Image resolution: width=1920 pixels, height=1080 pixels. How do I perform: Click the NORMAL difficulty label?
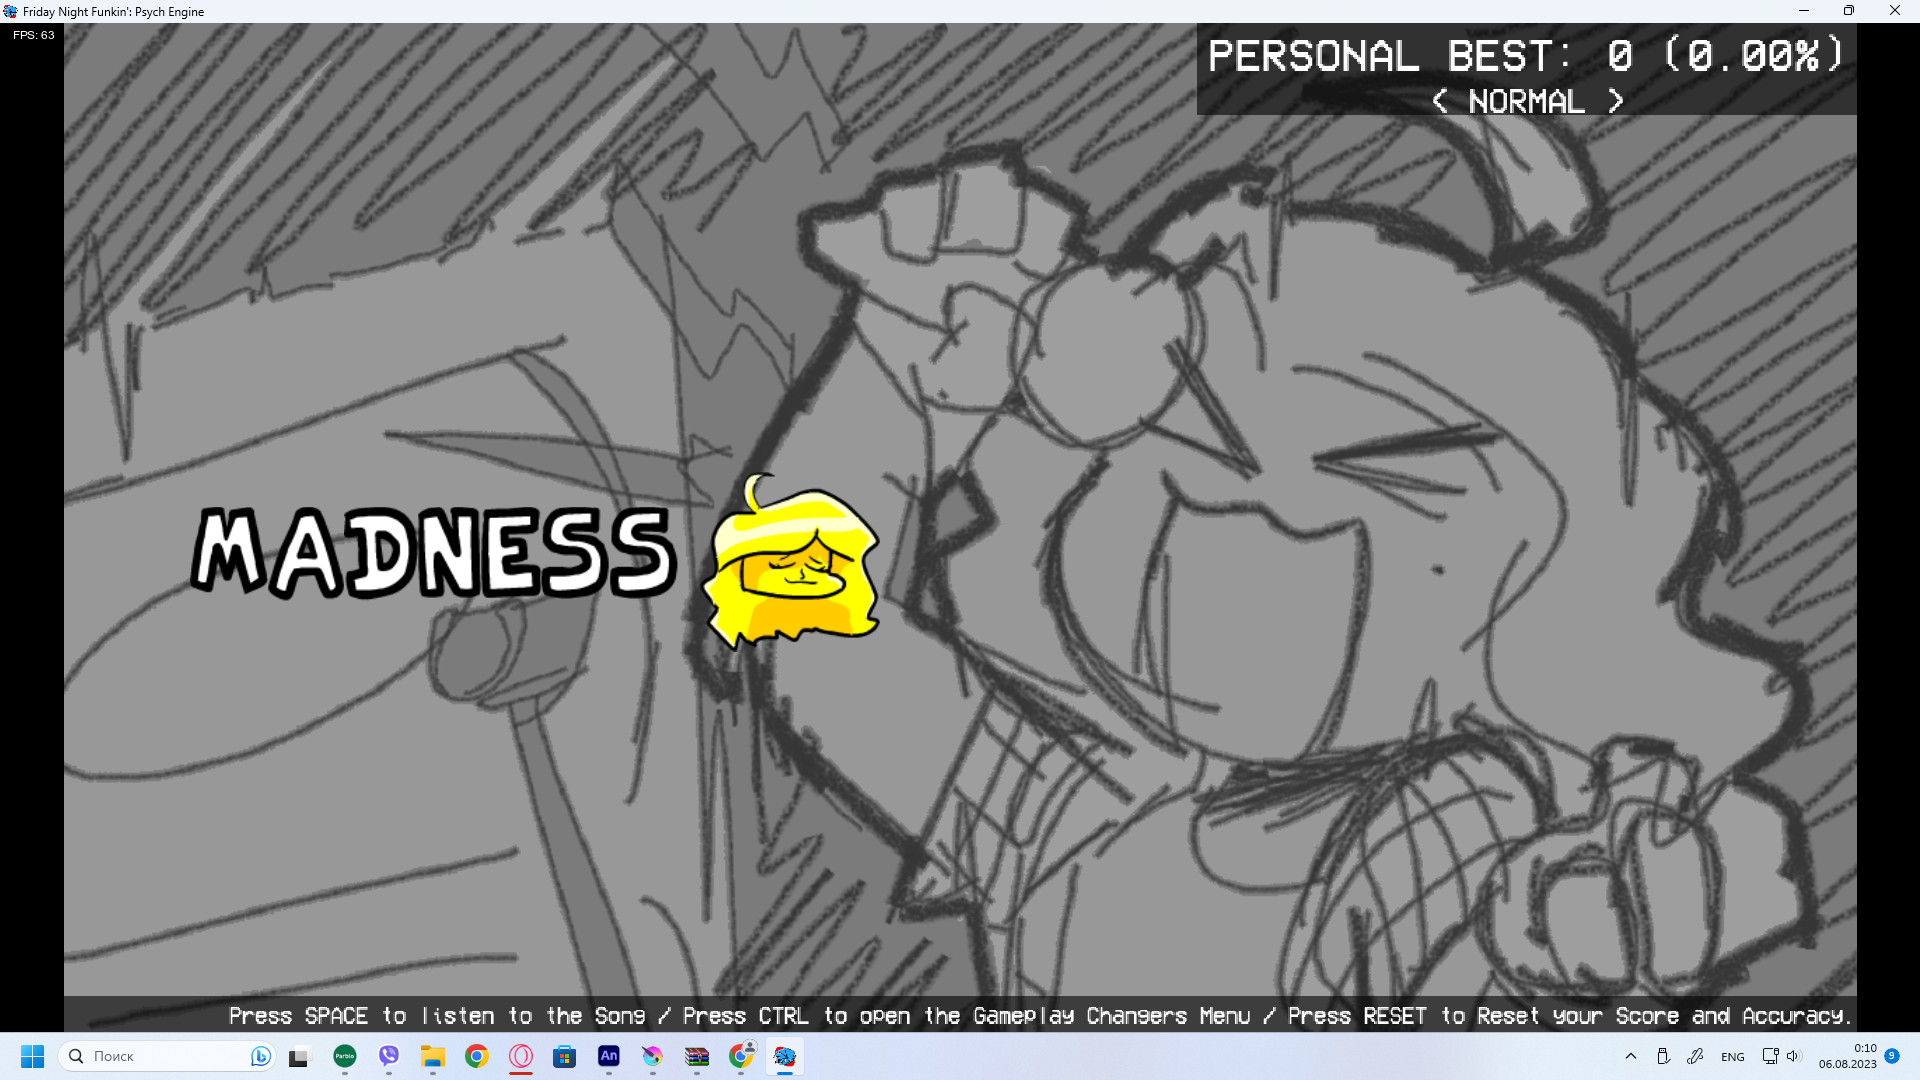(1526, 101)
